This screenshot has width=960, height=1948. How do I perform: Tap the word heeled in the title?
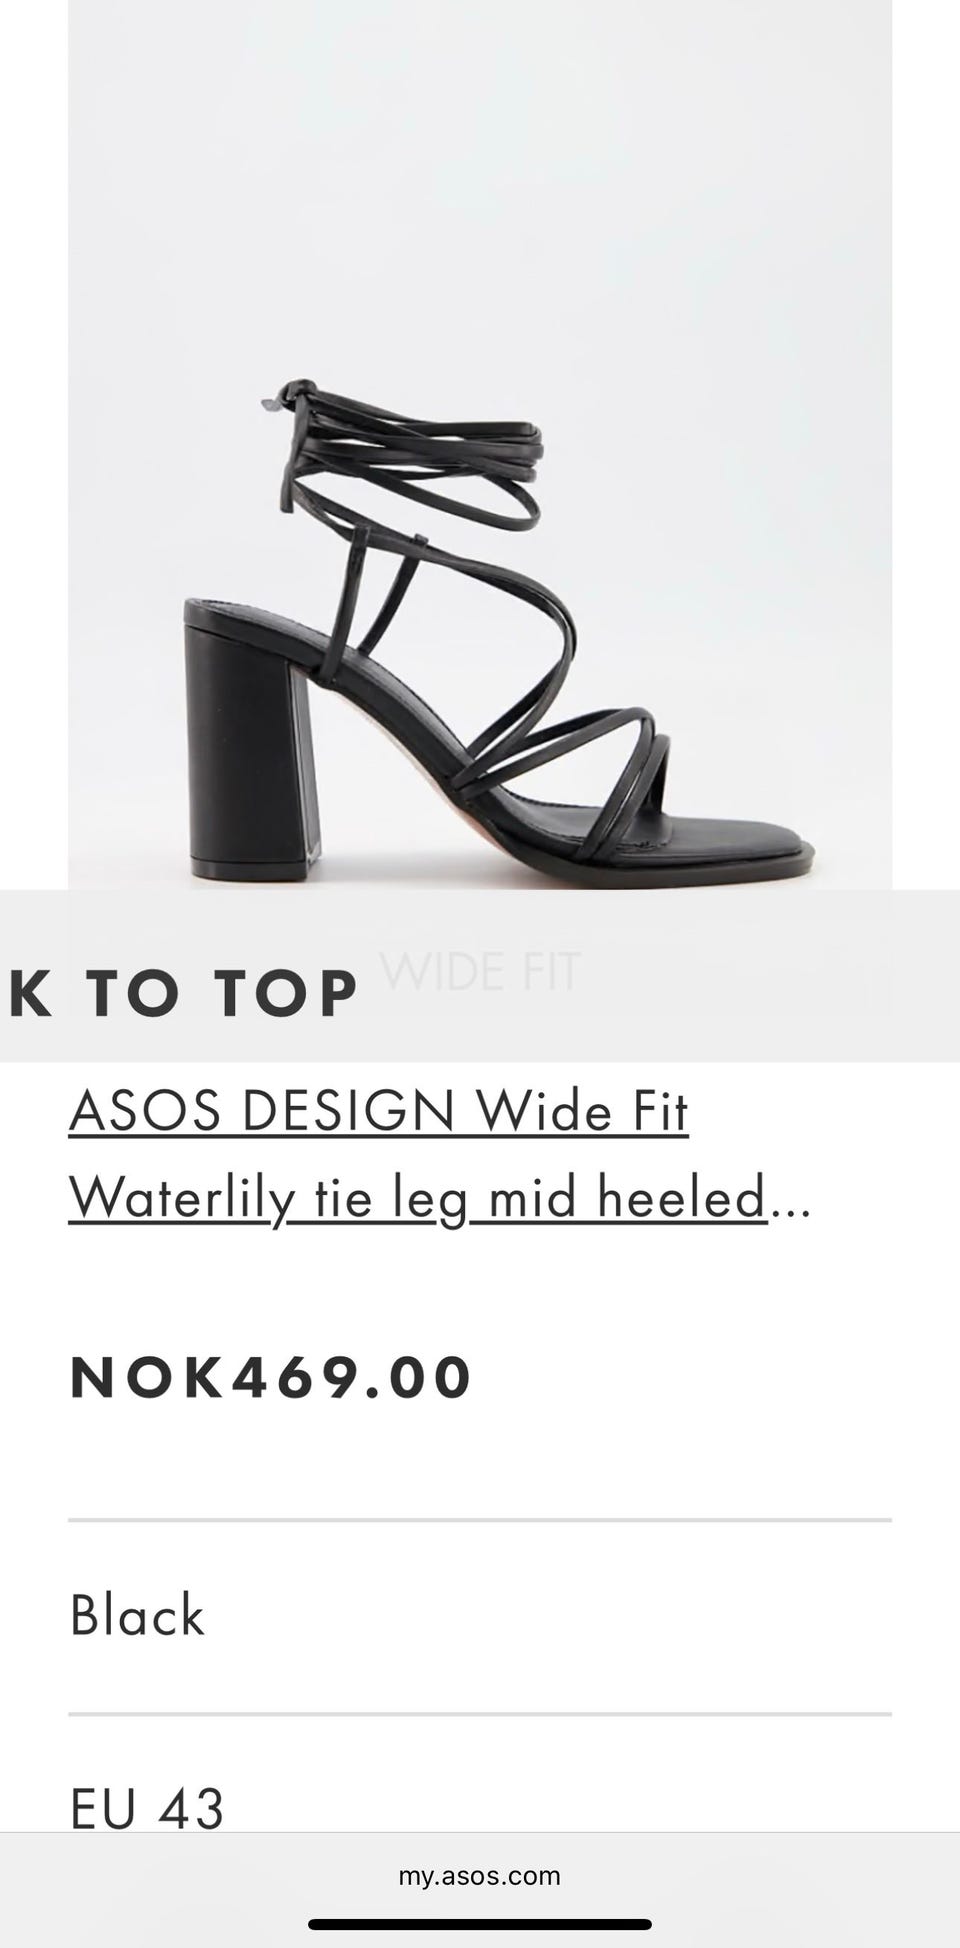(682, 1197)
